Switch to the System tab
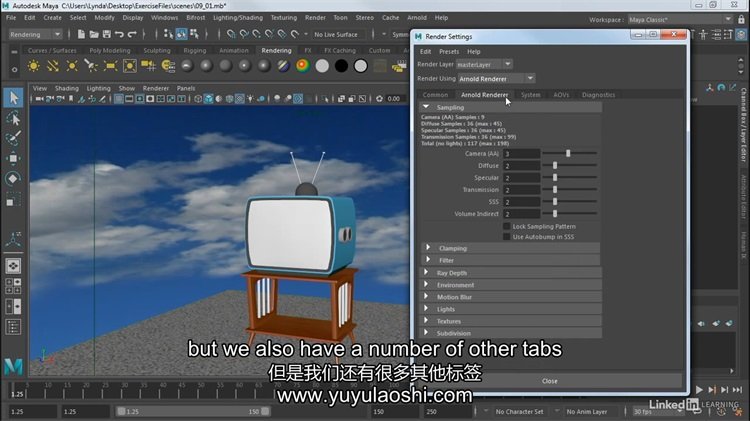The width and height of the screenshot is (750, 421). pyautogui.click(x=530, y=95)
